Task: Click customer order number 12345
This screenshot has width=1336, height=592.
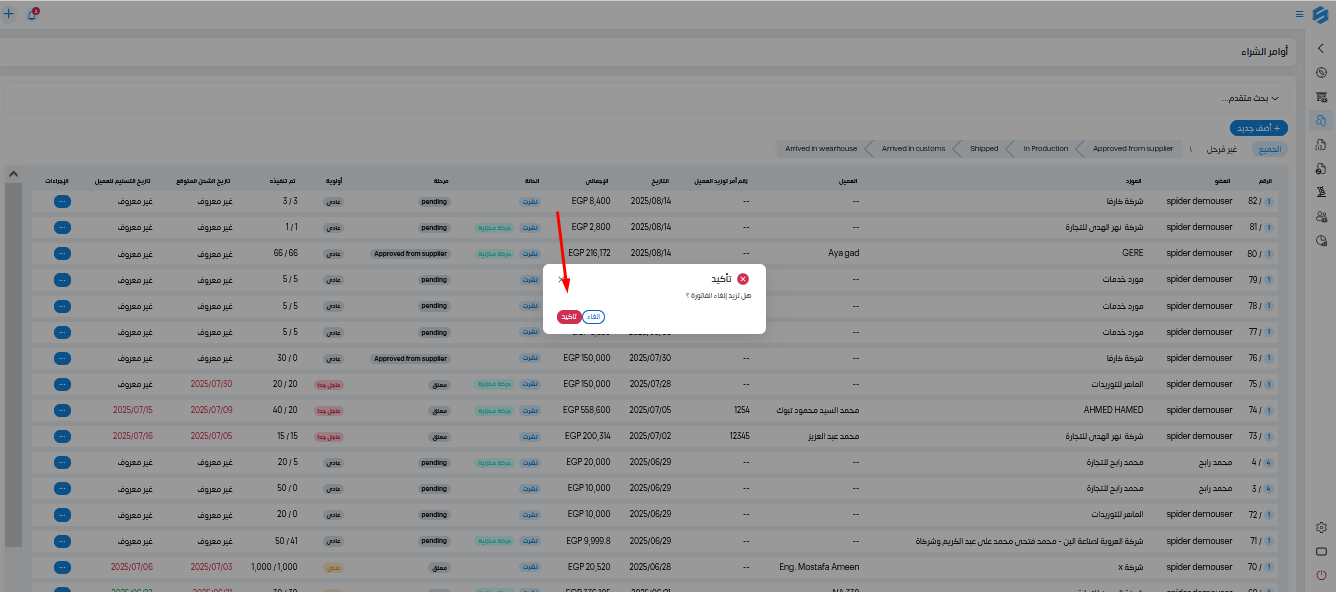Action: coord(739,436)
